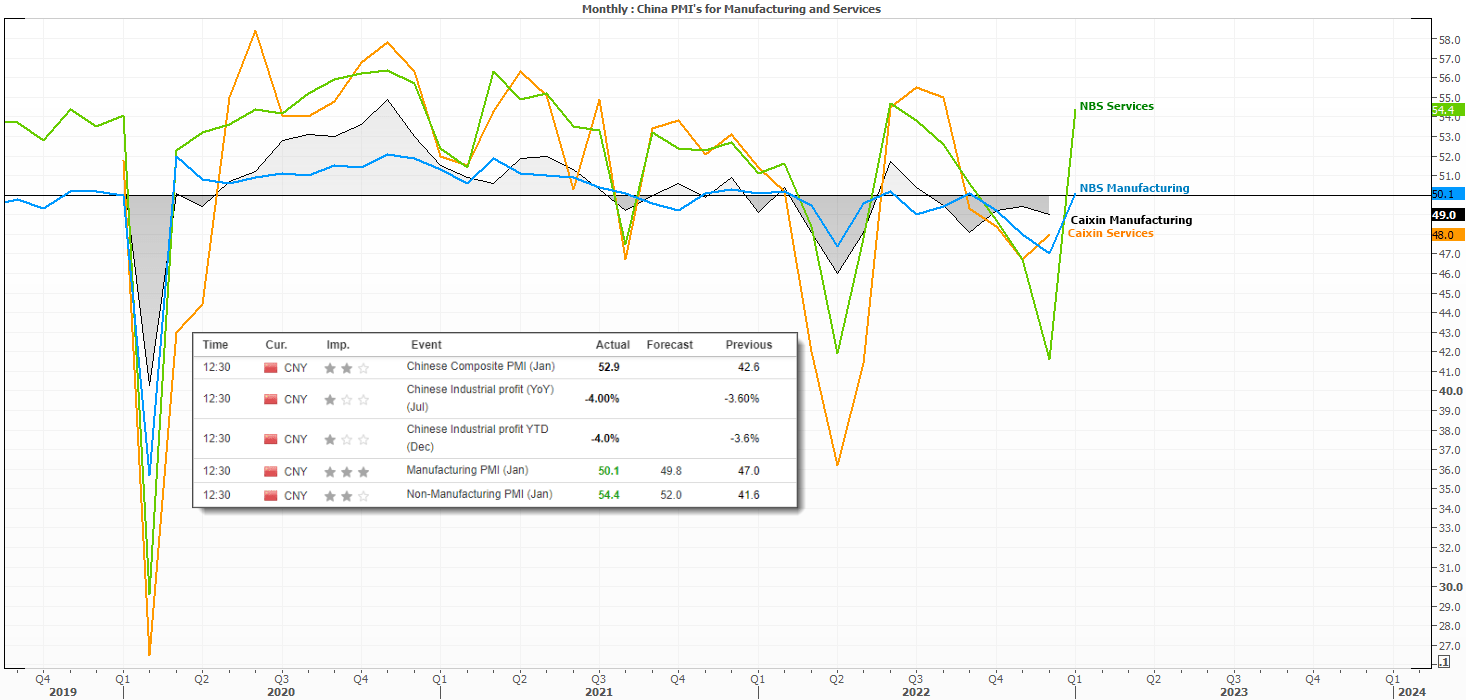Screen dimensions: 1466x700
Task: Click the -4.00% actual value
Action: pyautogui.click(x=602, y=399)
